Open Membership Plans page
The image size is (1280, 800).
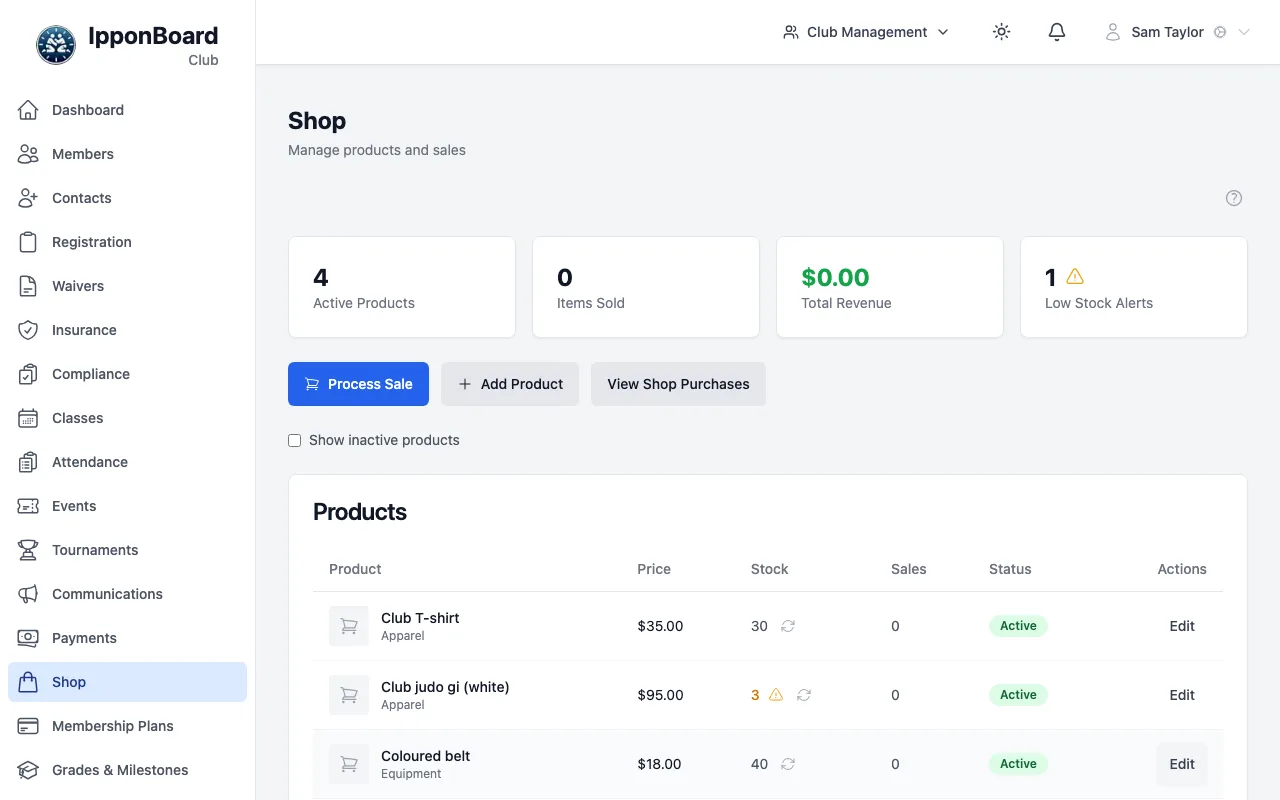pos(127,726)
